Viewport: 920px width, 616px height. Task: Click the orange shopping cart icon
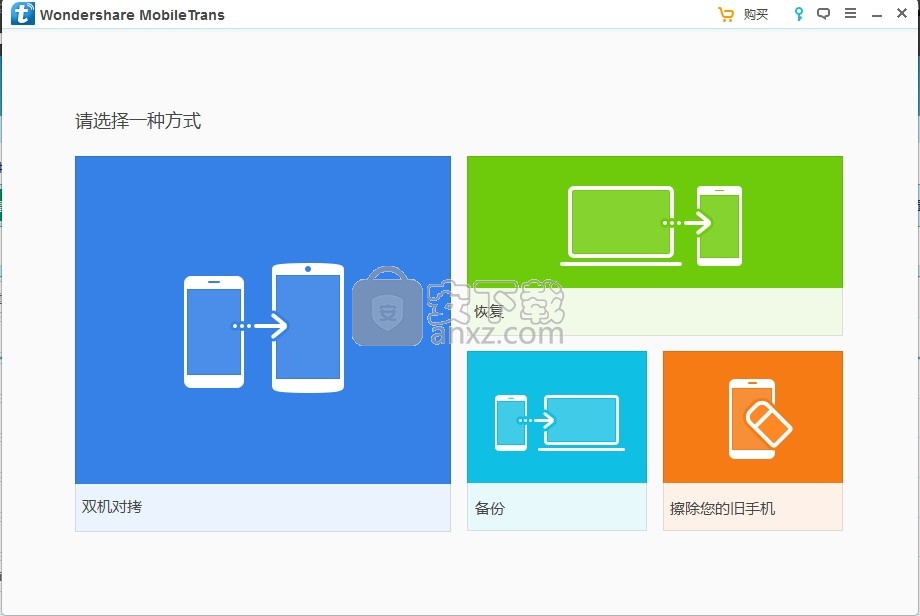(x=726, y=15)
